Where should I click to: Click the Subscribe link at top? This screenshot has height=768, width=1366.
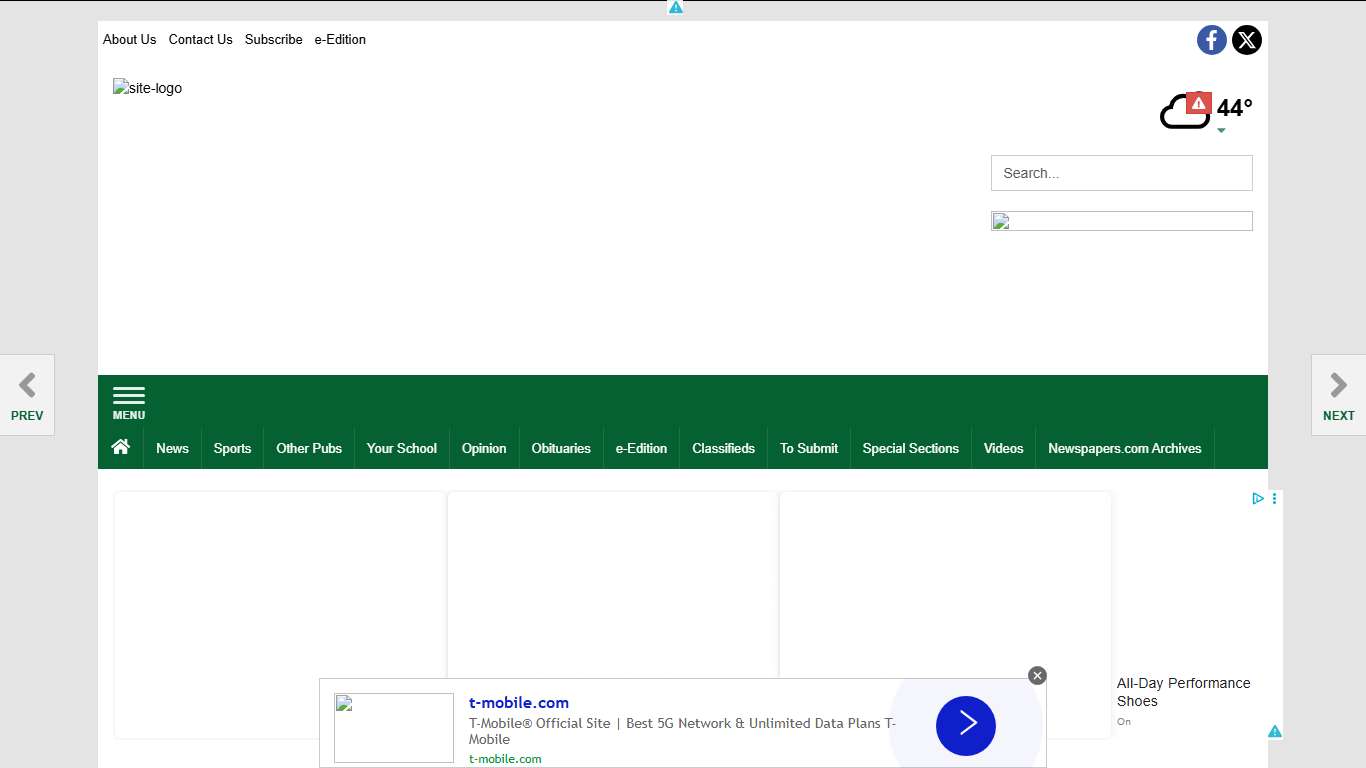pos(273,40)
